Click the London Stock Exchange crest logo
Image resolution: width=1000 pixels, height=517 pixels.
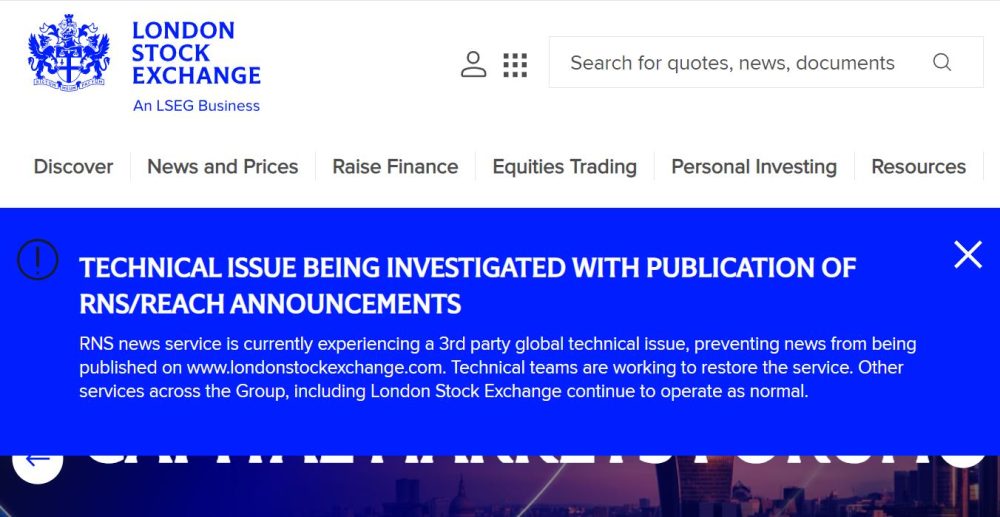68,56
